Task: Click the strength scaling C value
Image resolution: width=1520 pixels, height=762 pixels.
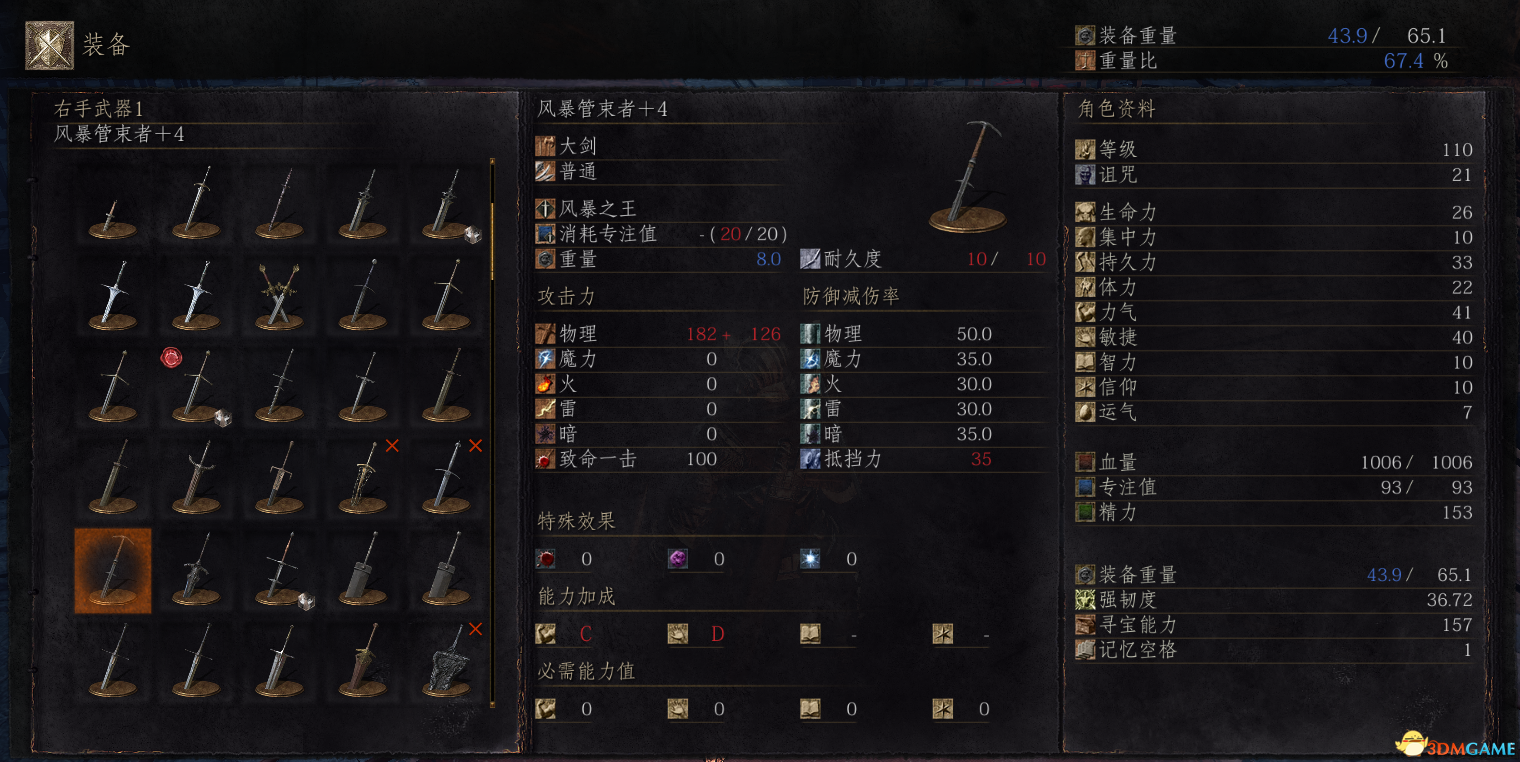Action: (x=586, y=634)
